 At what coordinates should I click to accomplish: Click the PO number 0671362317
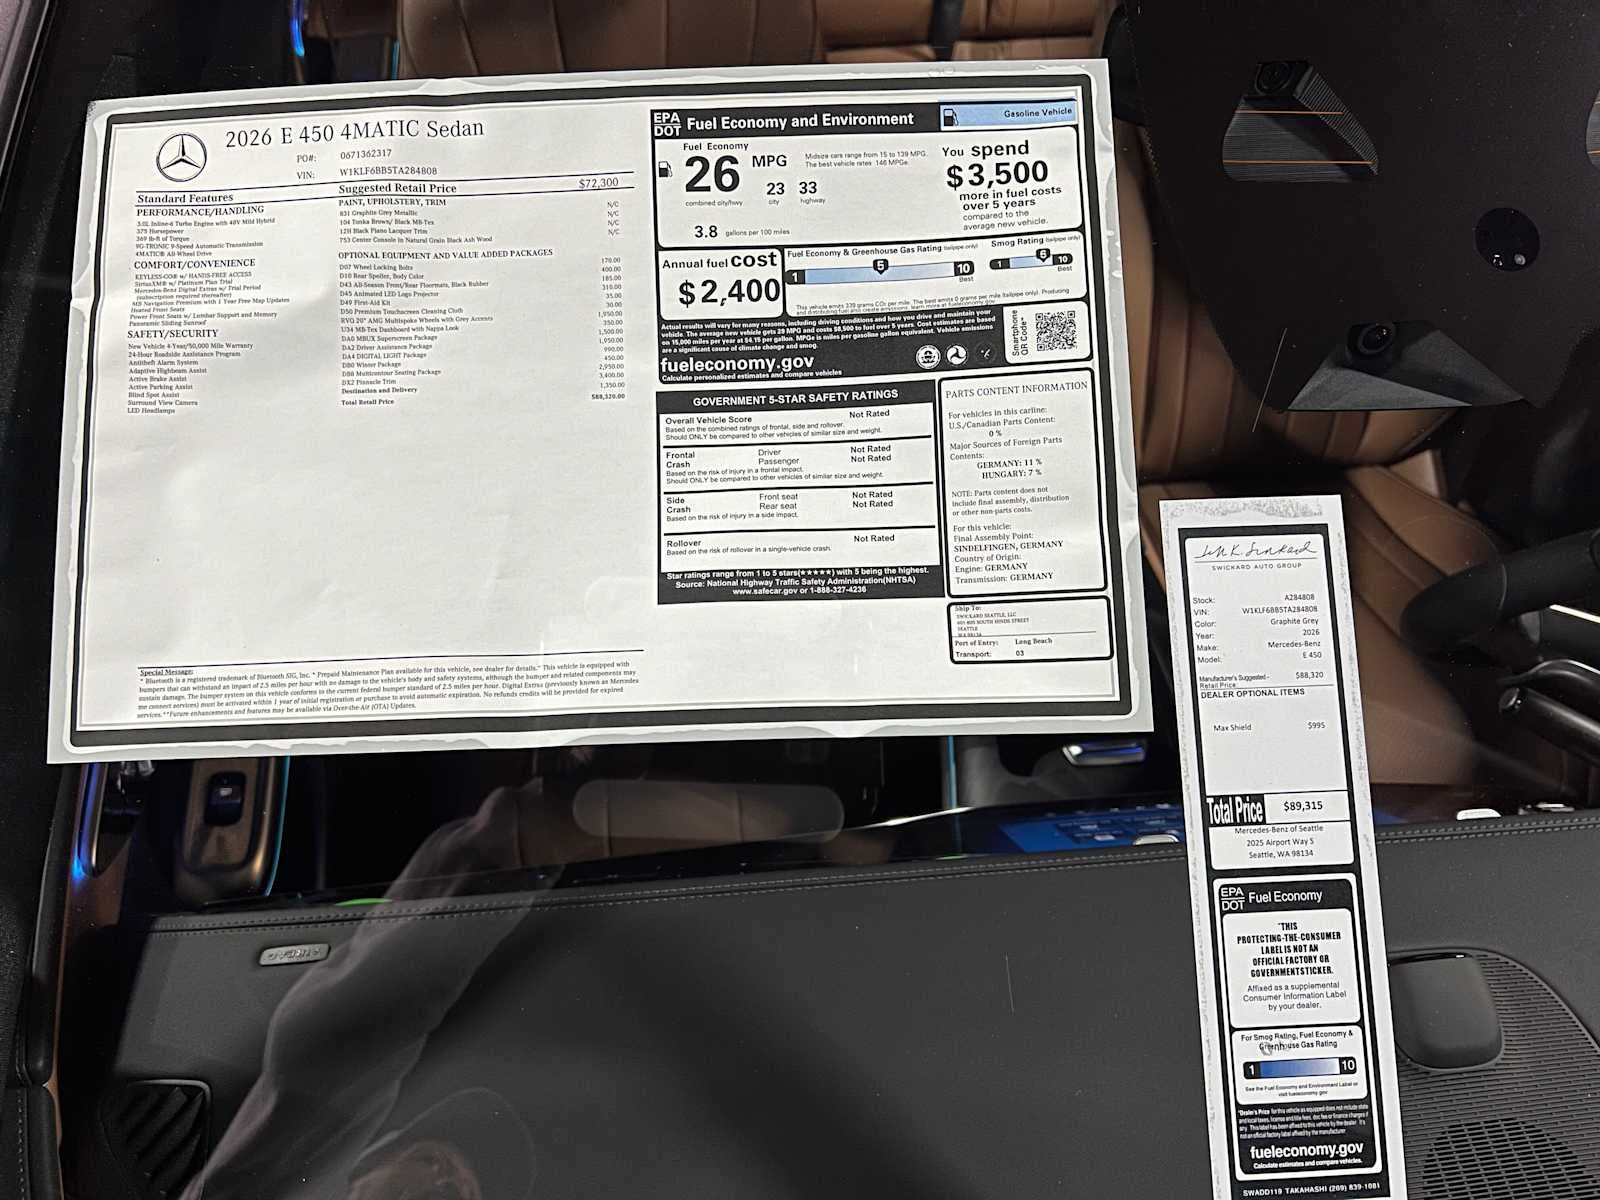pos(366,155)
